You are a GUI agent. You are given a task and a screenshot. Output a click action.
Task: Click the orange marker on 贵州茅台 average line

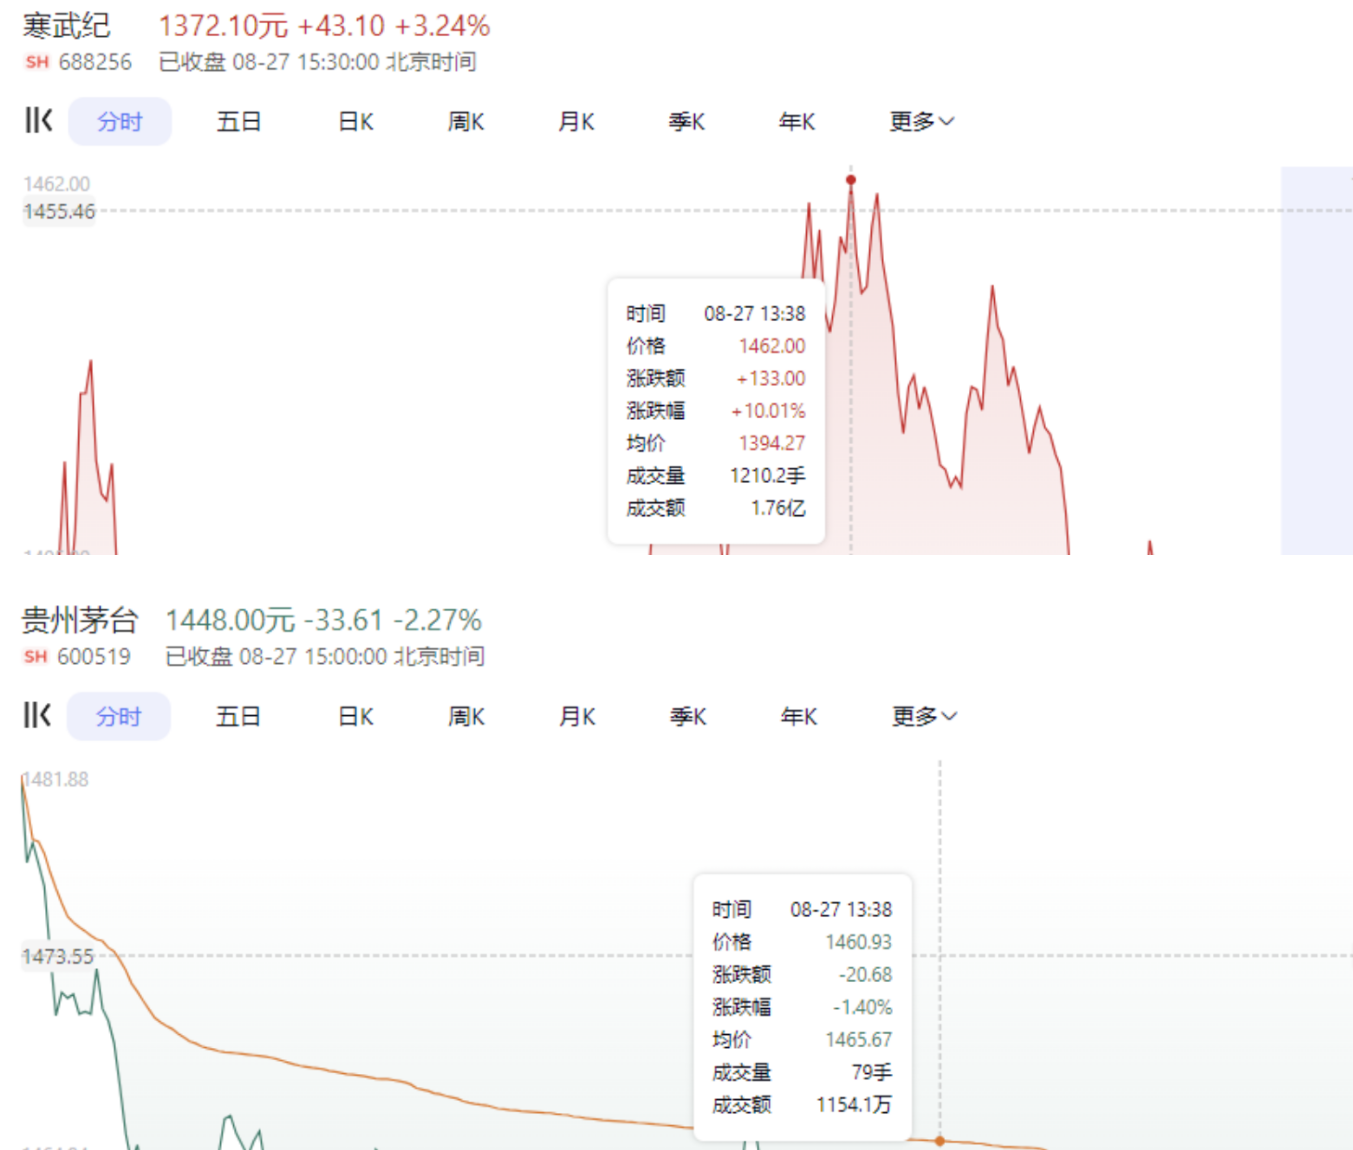[940, 1141]
